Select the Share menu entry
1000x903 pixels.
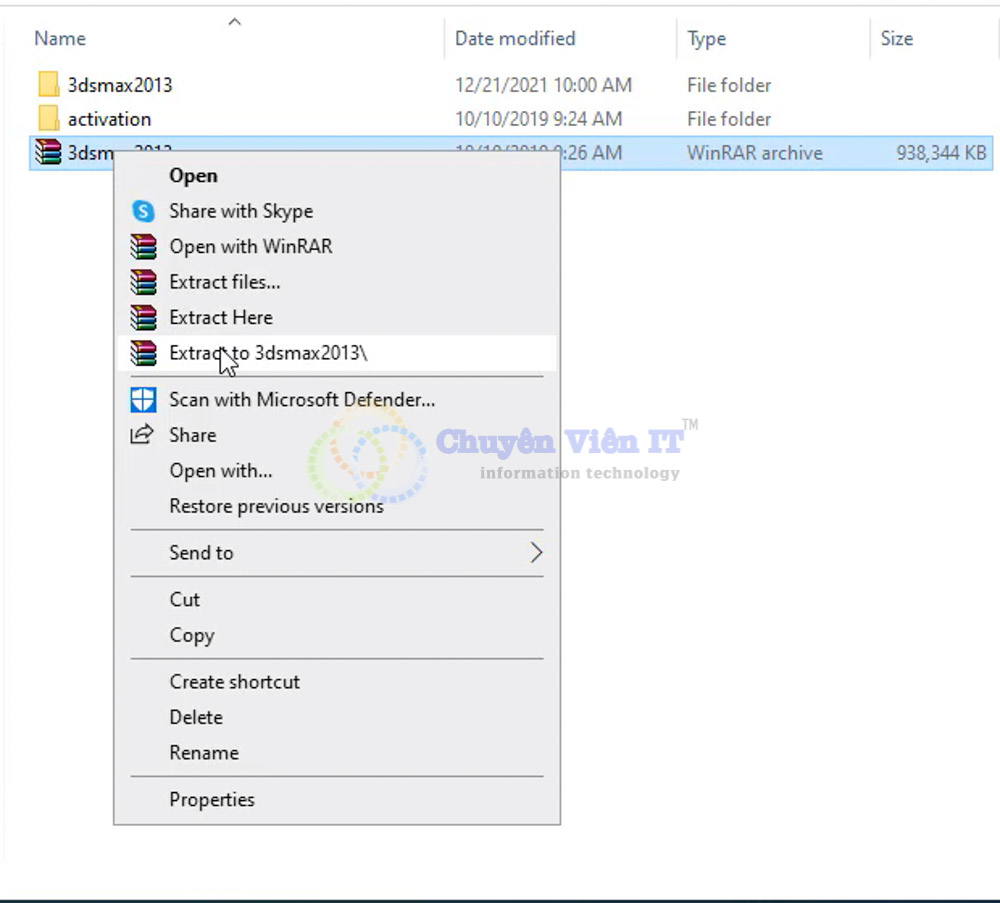click(337, 435)
